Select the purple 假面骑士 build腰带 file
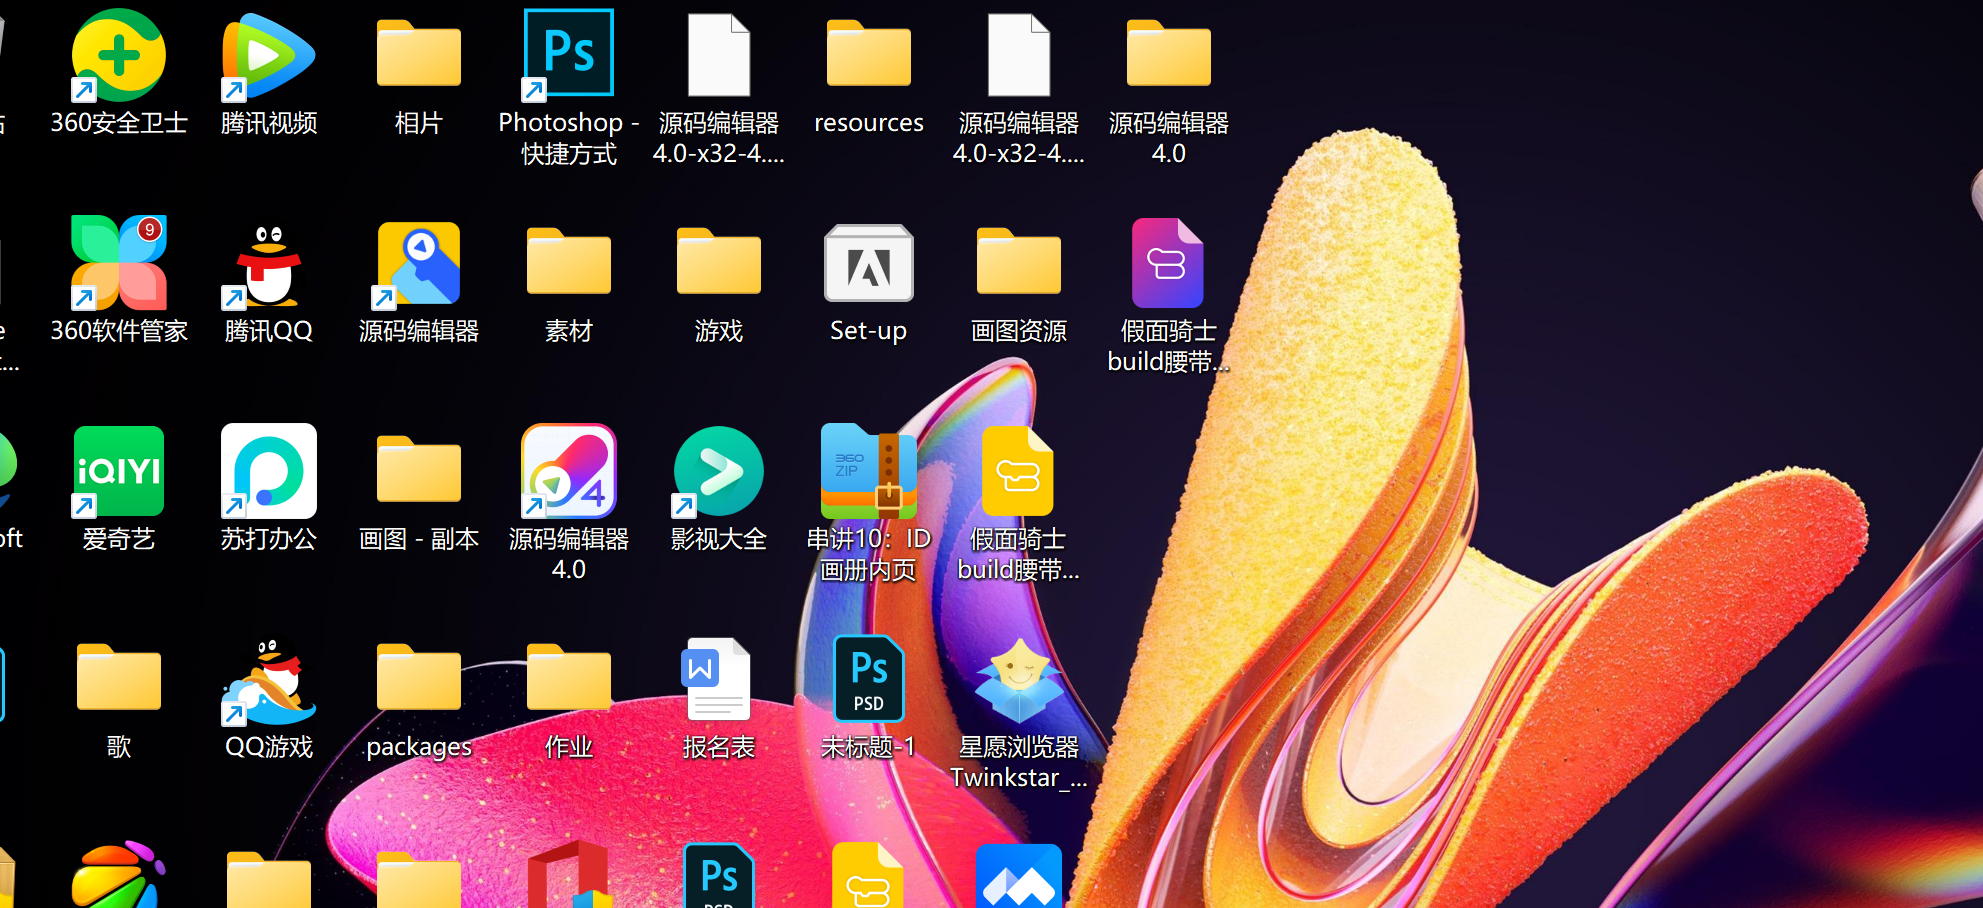Screen dimensions: 1983x908 pos(1168,263)
